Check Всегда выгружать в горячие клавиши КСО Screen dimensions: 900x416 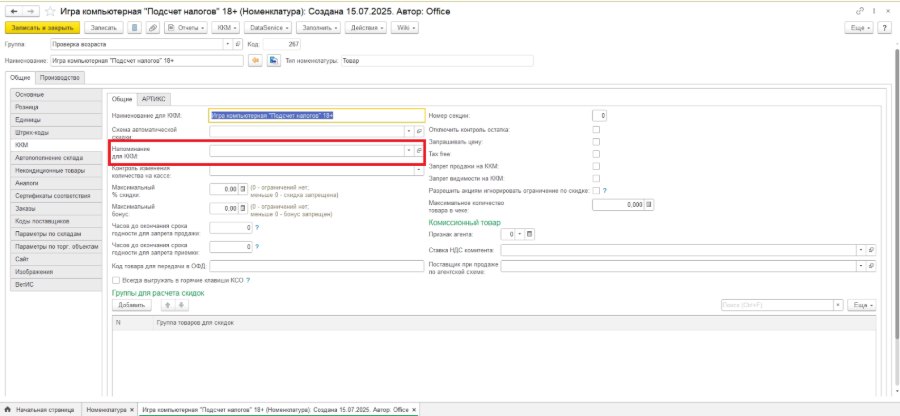click(x=117, y=281)
